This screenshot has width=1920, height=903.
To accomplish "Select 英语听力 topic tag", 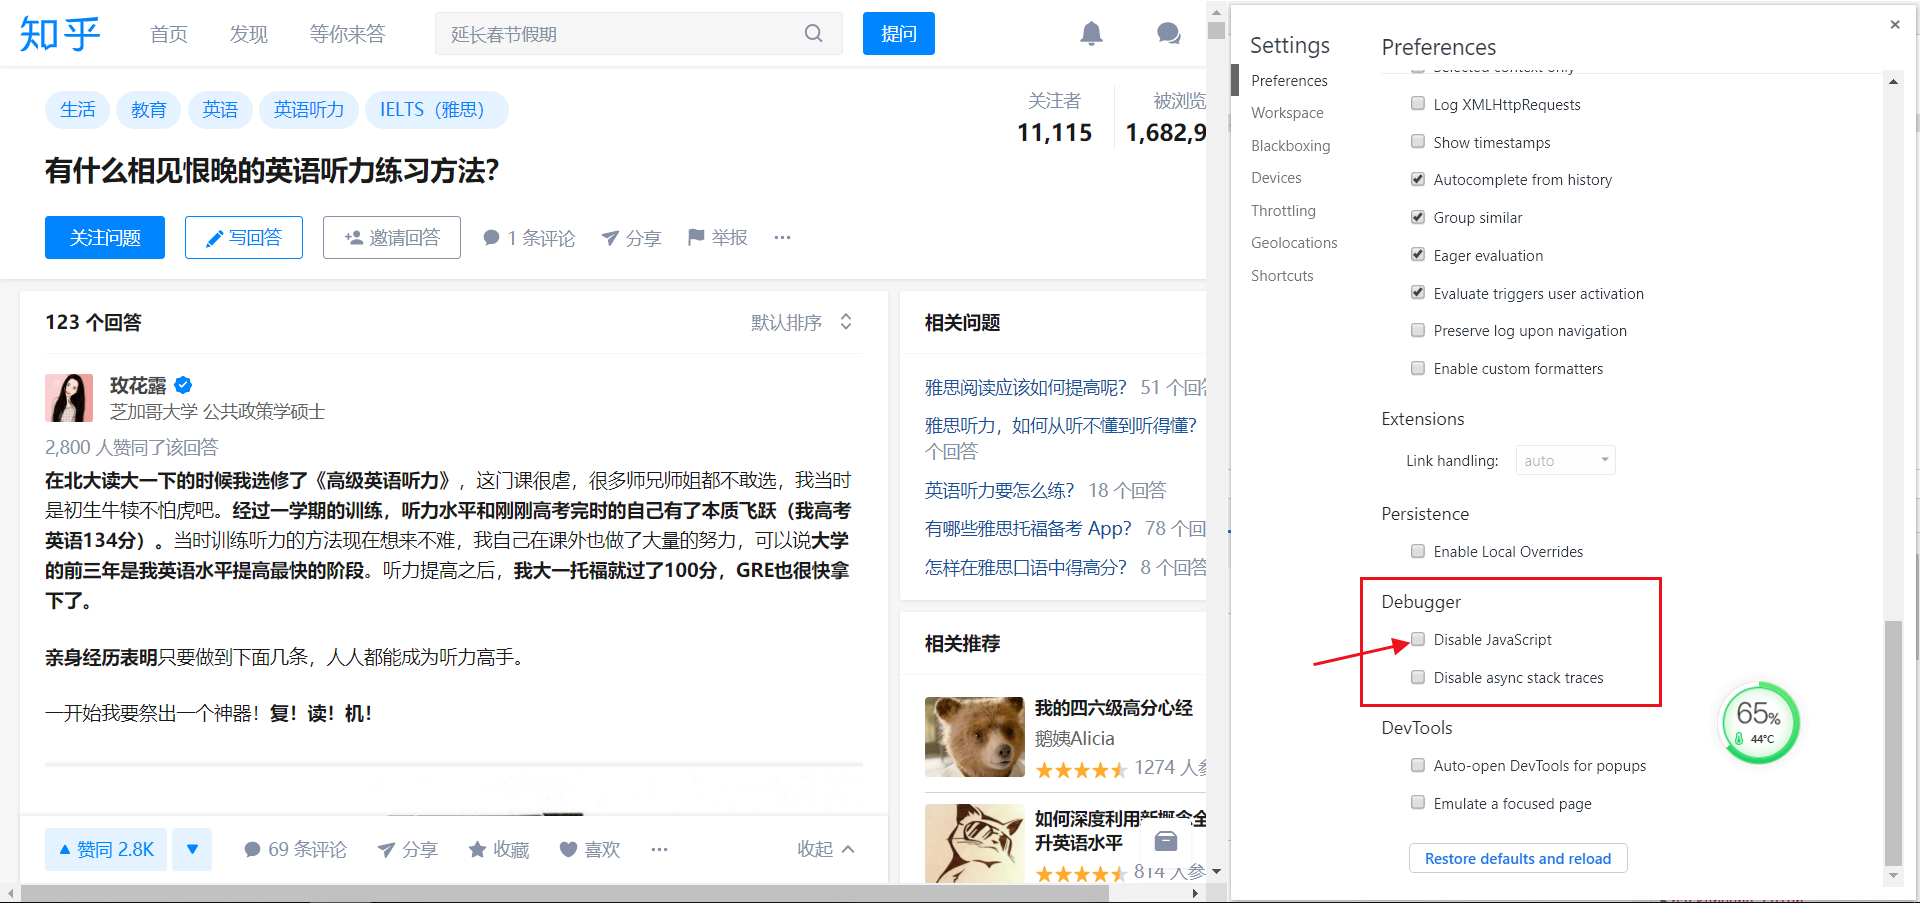I will tap(308, 110).
